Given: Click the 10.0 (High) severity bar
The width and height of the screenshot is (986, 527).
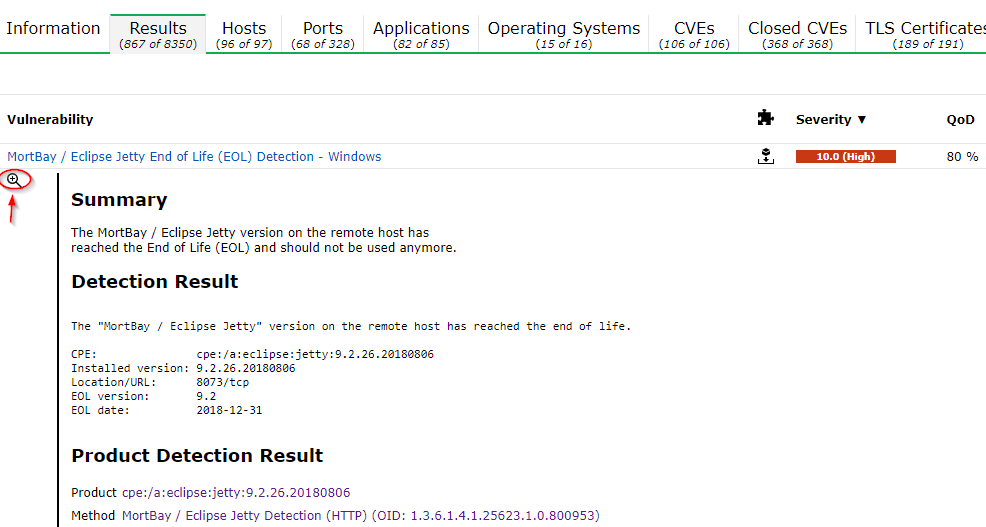Looking at the screenshot, I should pos(845,157).
